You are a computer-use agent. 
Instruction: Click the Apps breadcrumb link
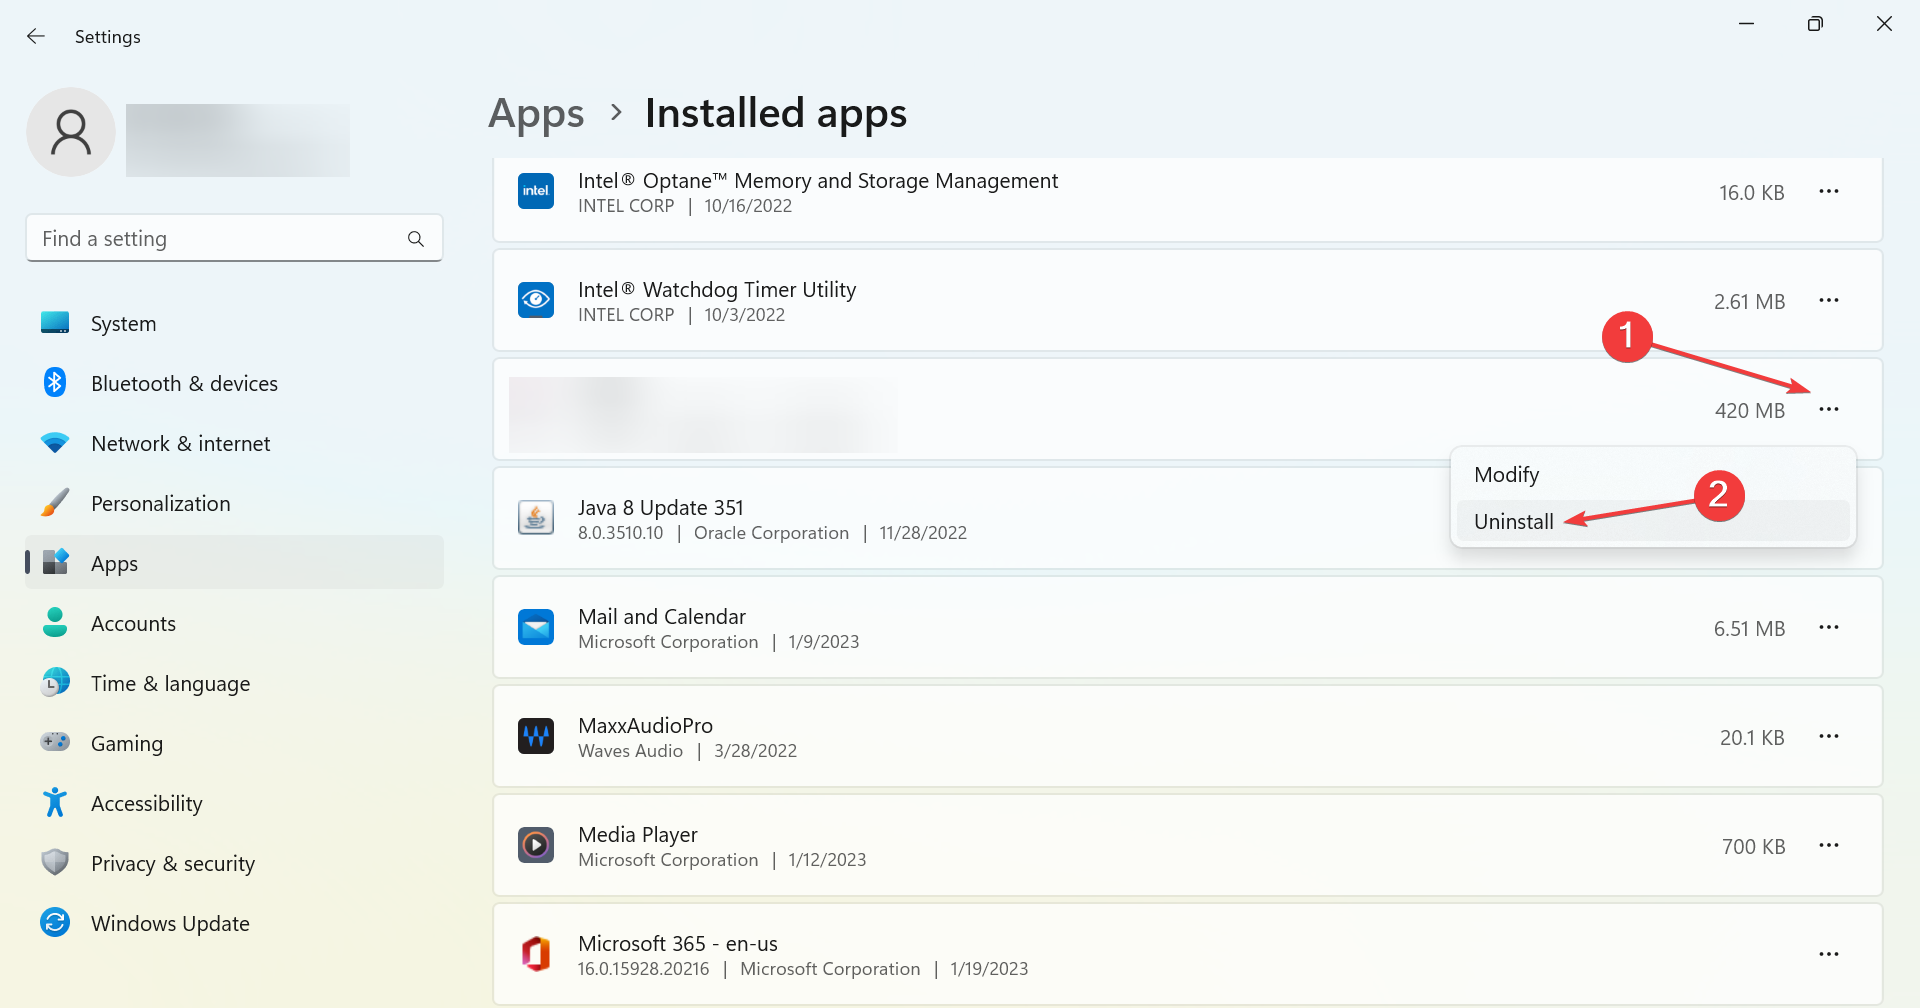click(x=536, y=113)
